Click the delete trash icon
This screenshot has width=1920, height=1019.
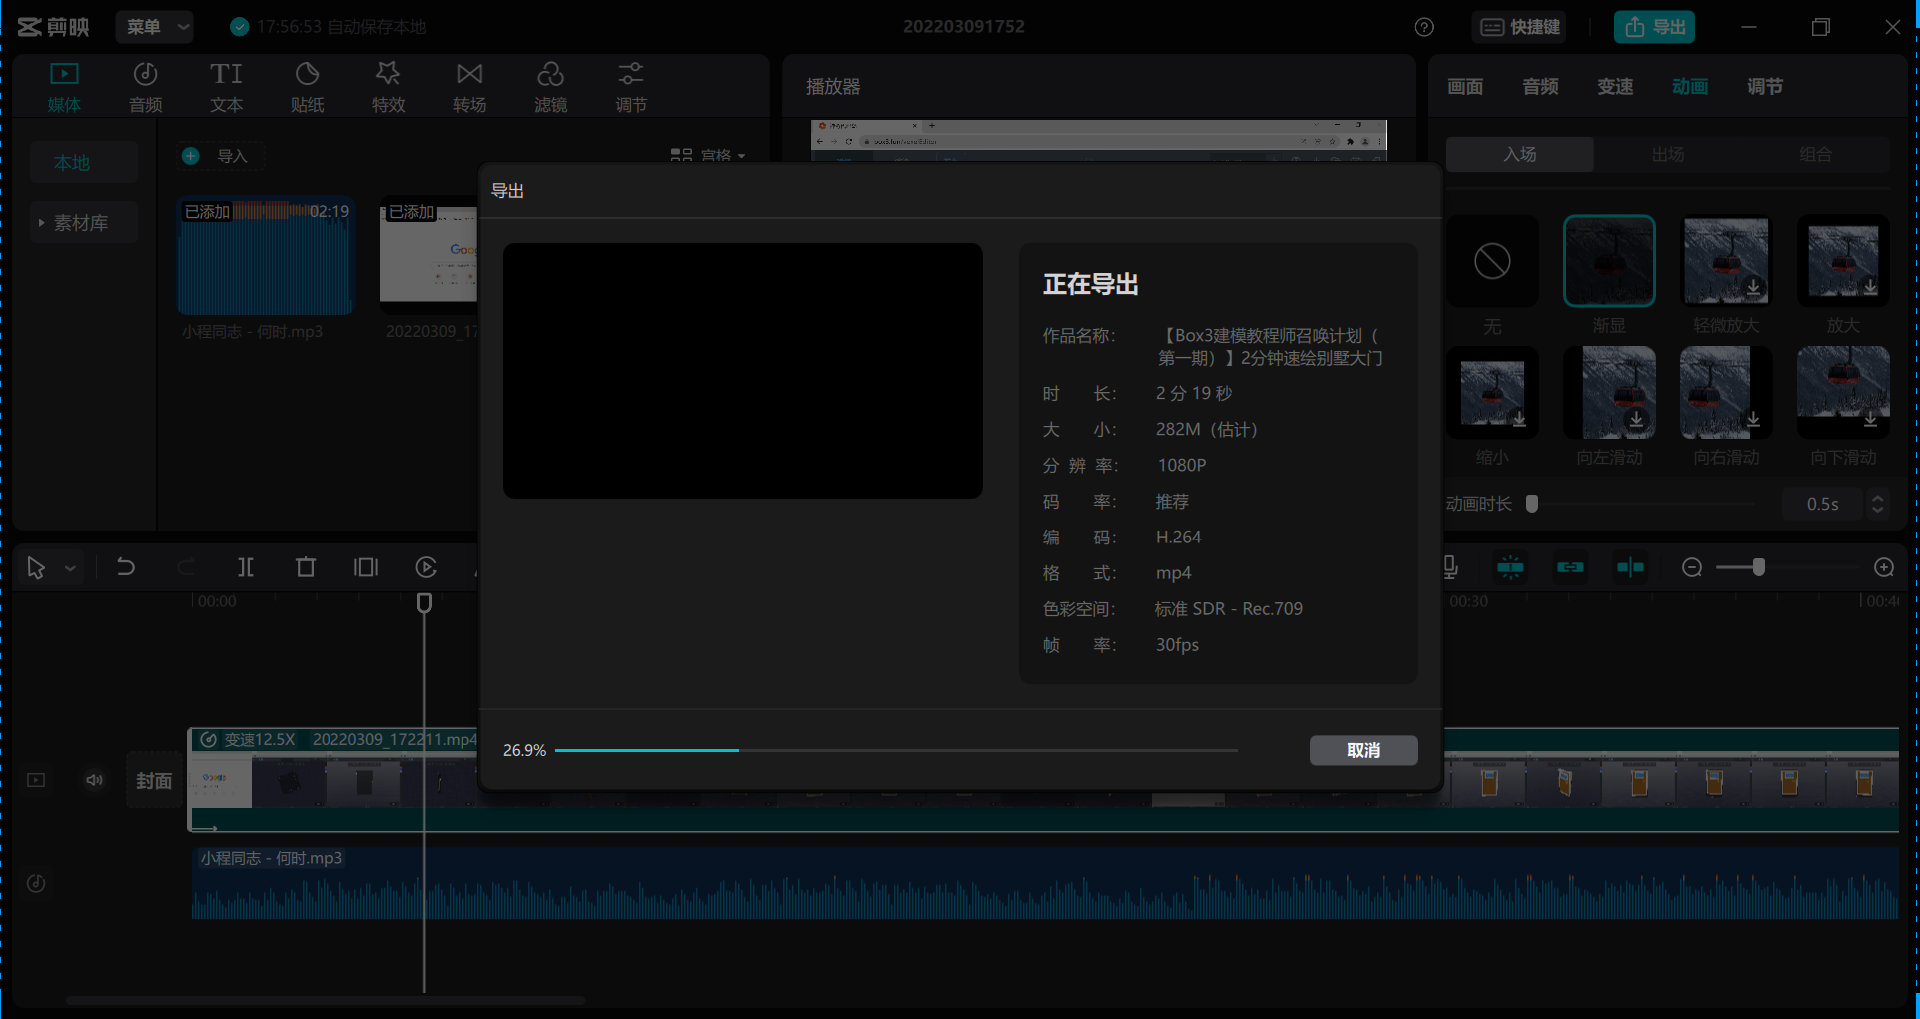[x=306, y=567]
